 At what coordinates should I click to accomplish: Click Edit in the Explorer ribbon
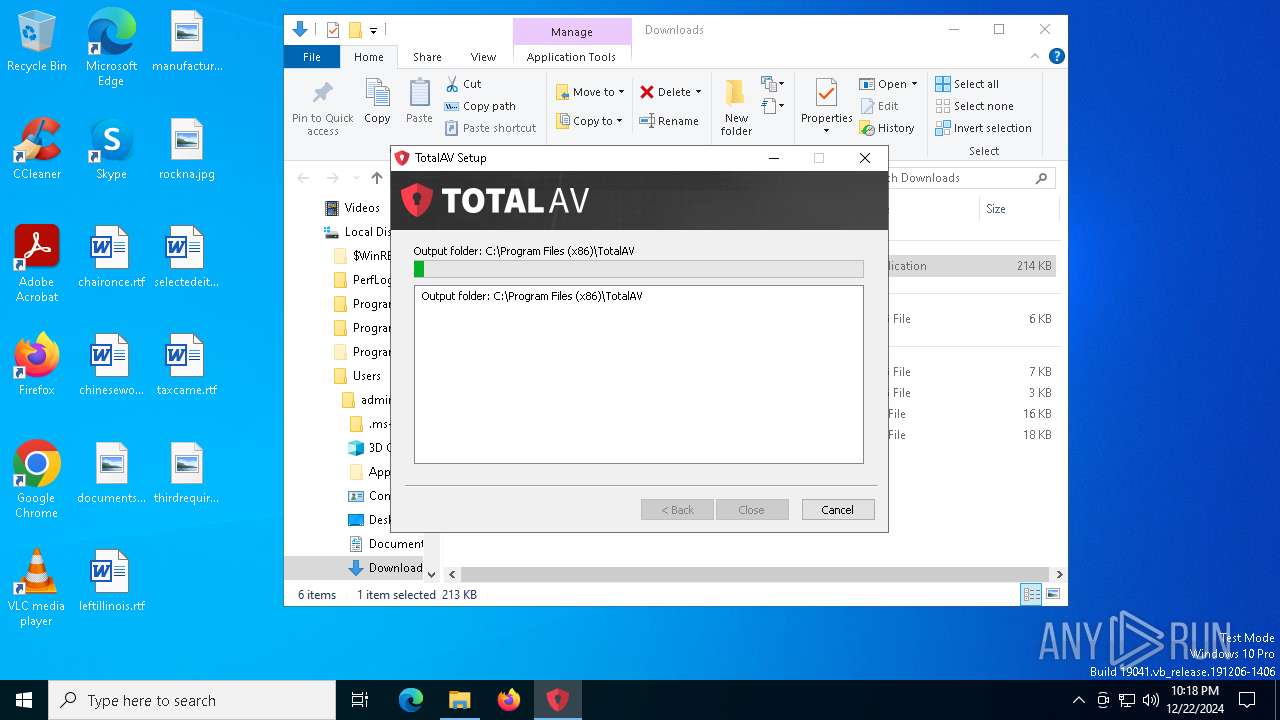879,106
